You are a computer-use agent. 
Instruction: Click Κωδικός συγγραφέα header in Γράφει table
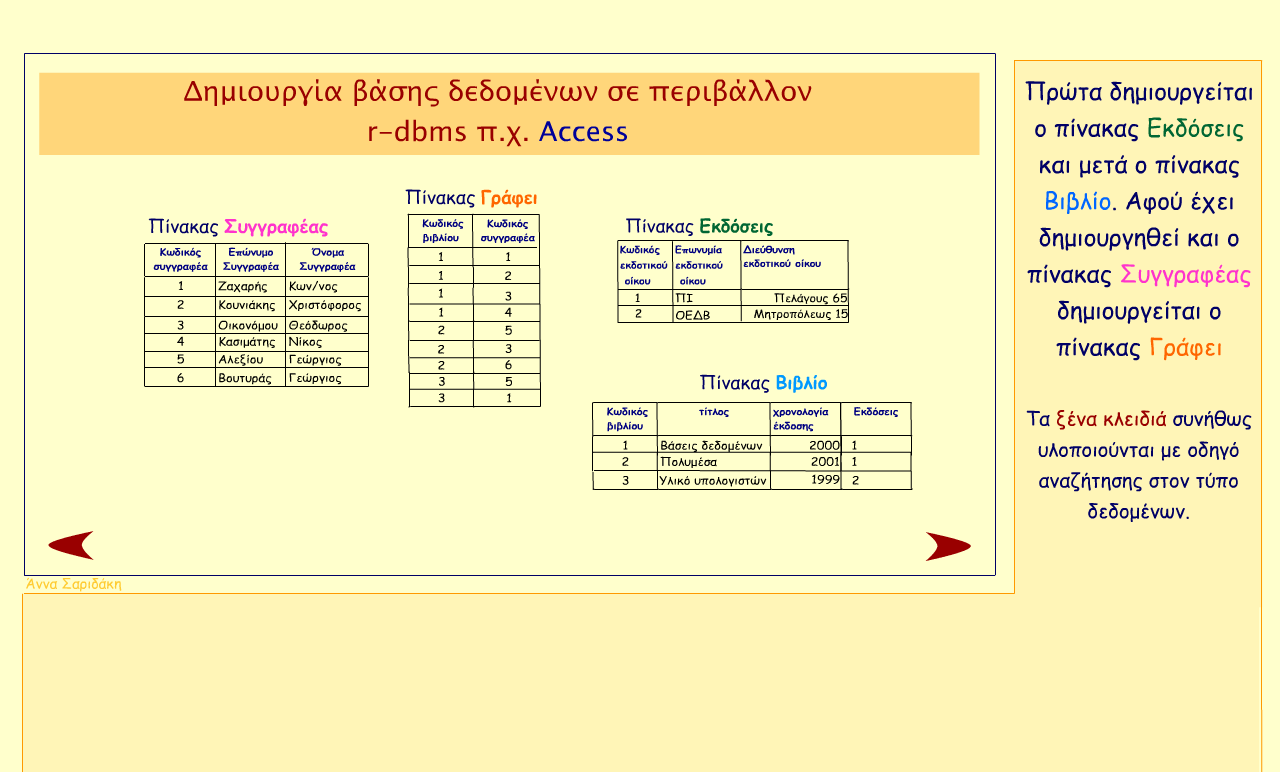tap(507, 231)
